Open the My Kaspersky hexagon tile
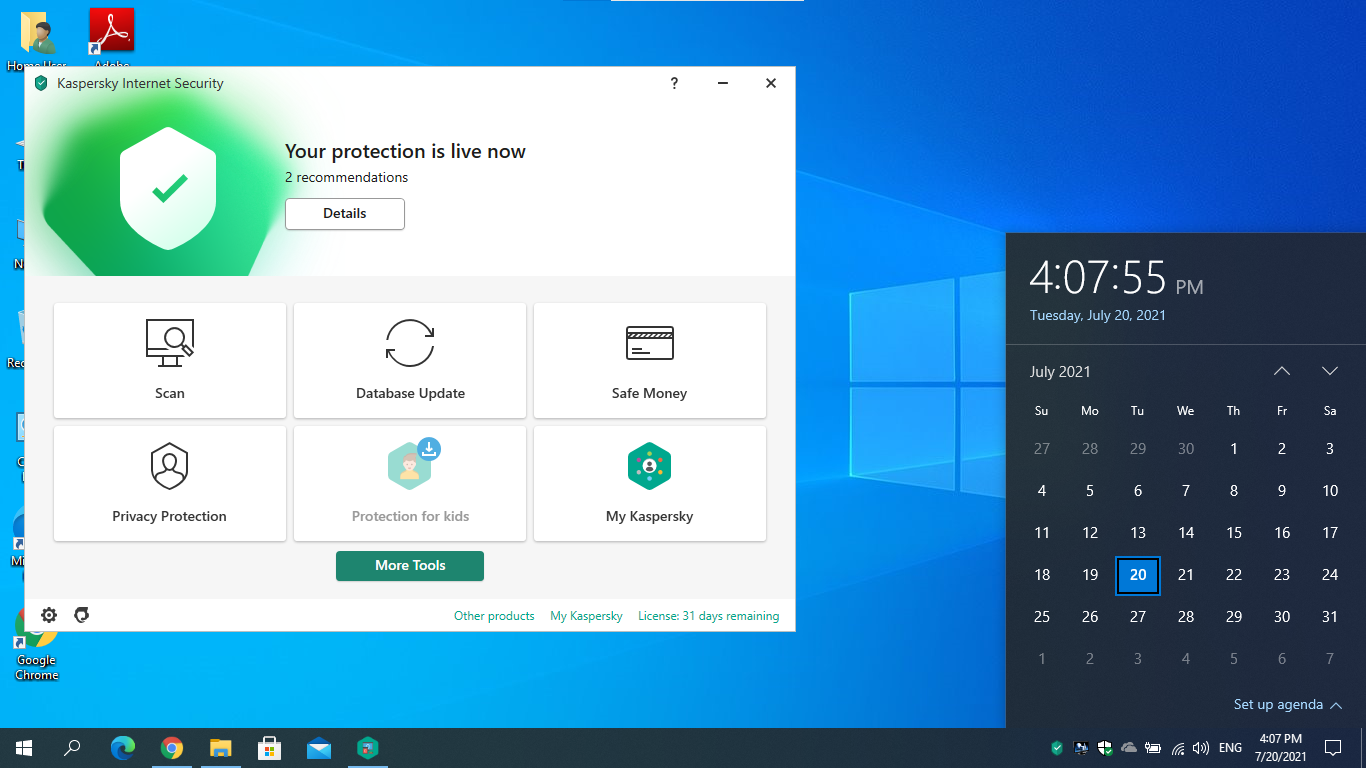The width and height of the screenshot is (1366, 768). point(650,484)
